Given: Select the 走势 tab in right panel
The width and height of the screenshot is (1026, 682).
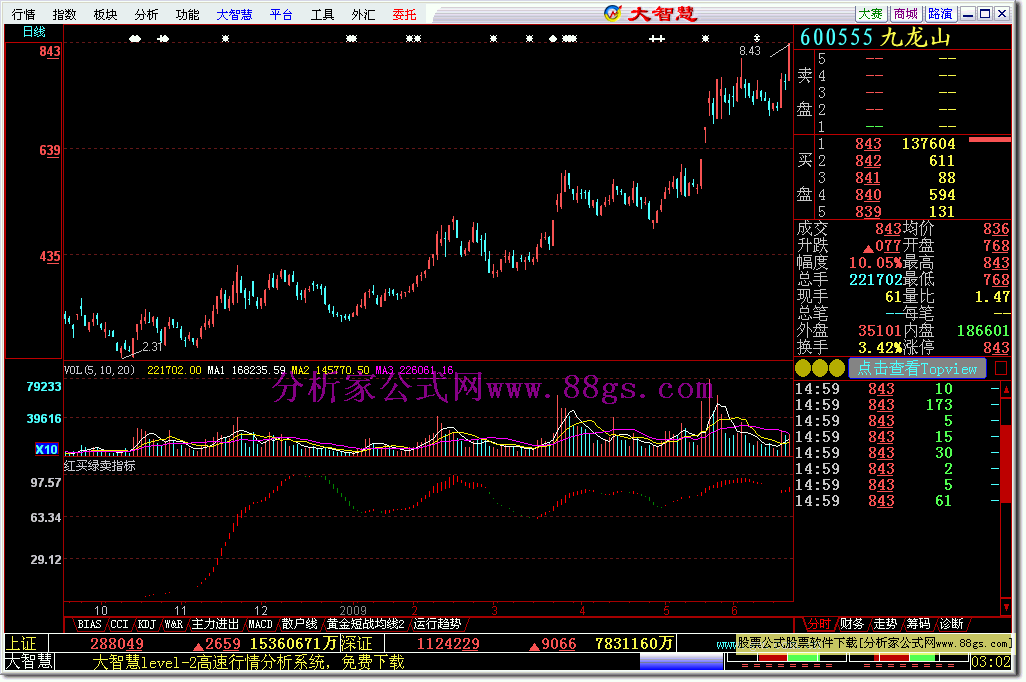Looking at the screenshot, I should [885, 624].
